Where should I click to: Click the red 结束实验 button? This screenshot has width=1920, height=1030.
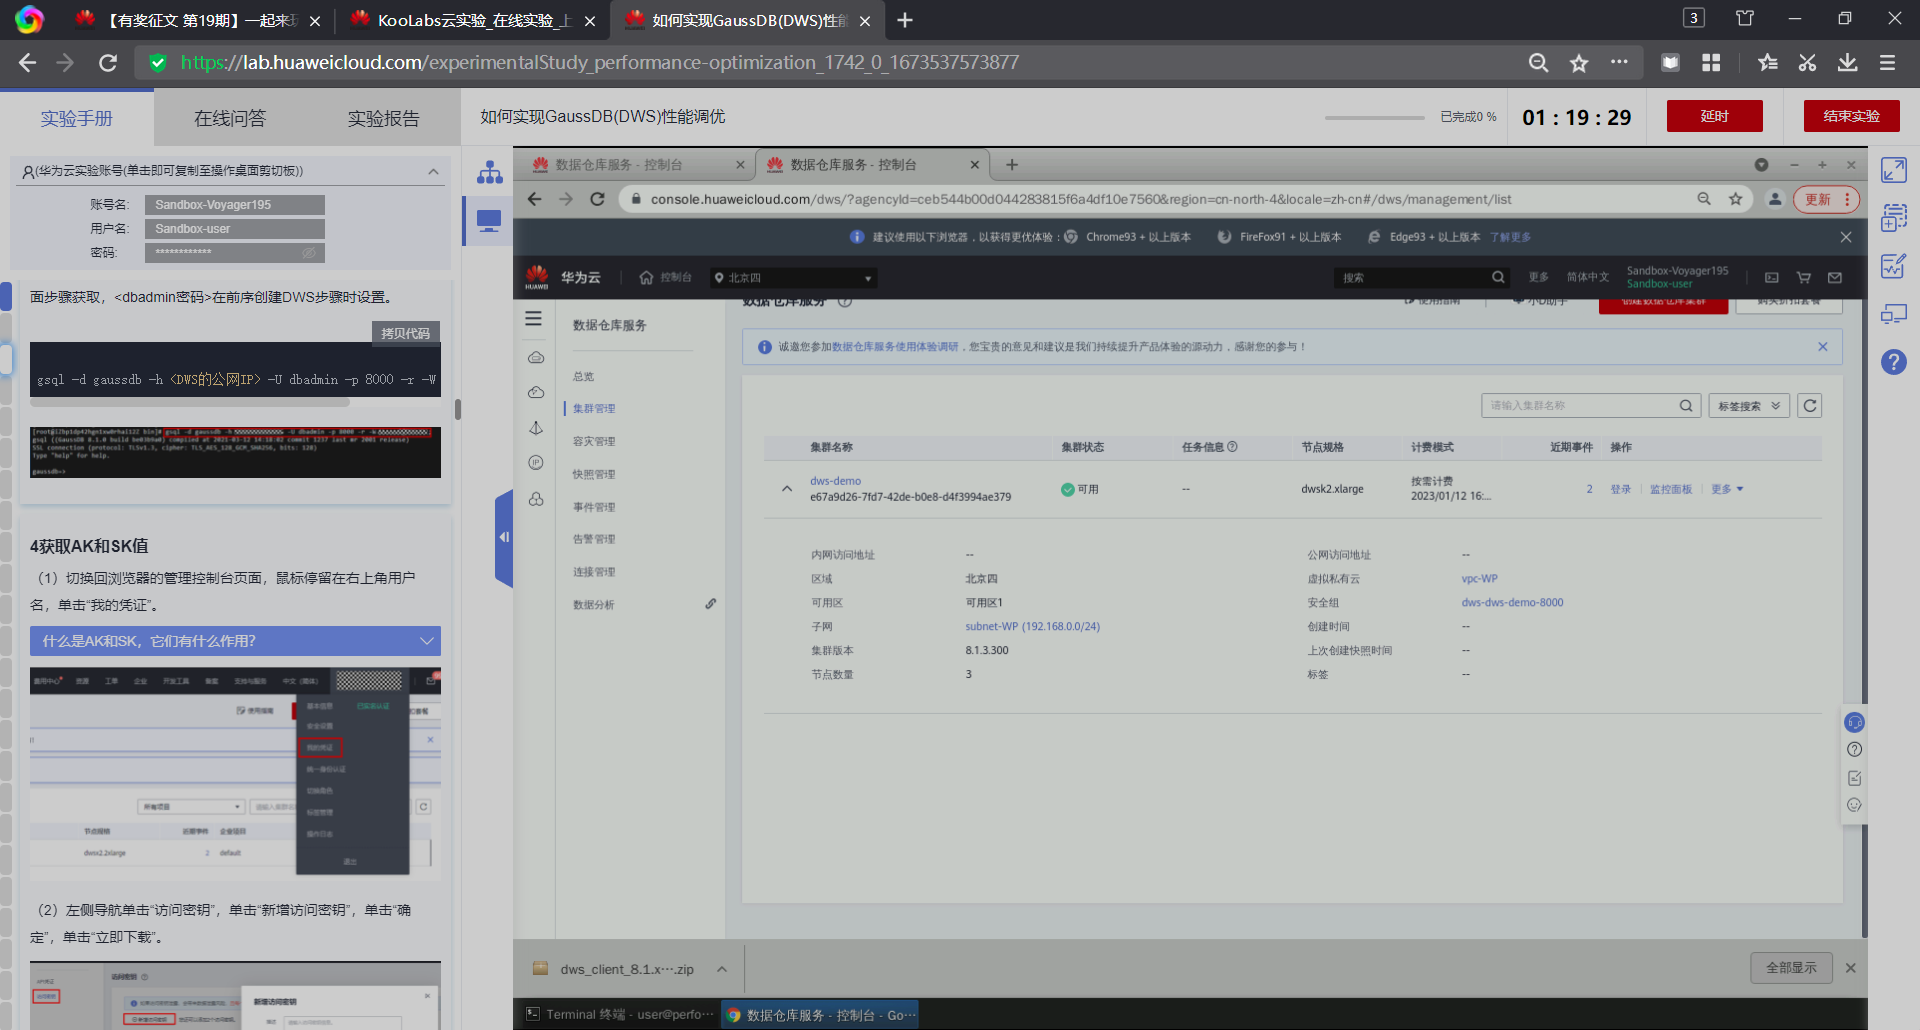pyautogui.click(x=1851, y=116)
